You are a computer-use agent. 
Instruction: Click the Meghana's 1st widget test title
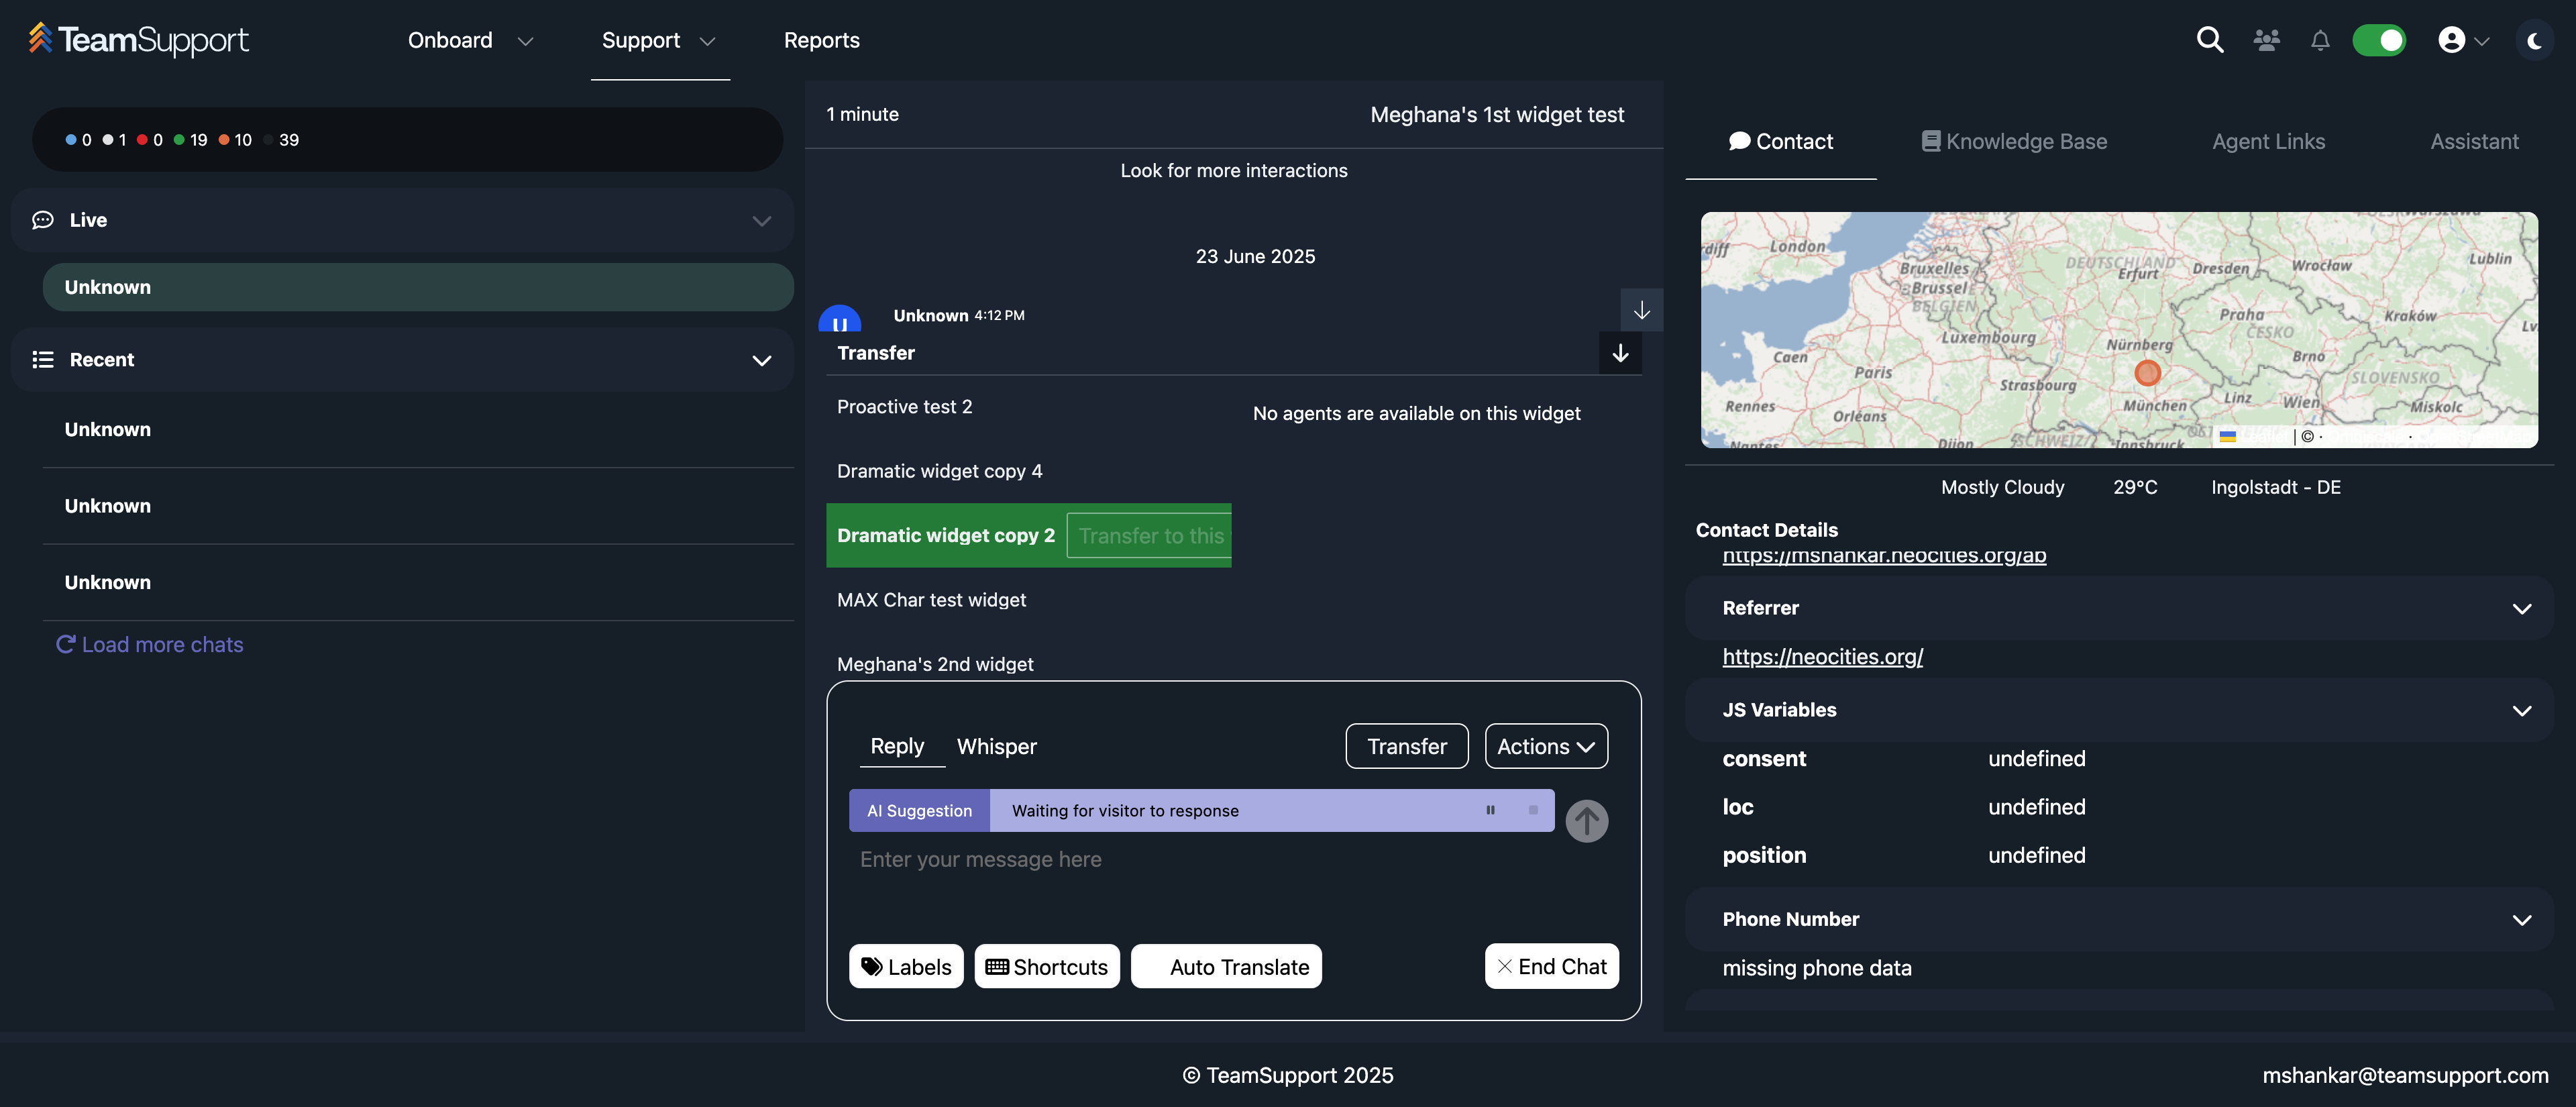point(1497,115)
